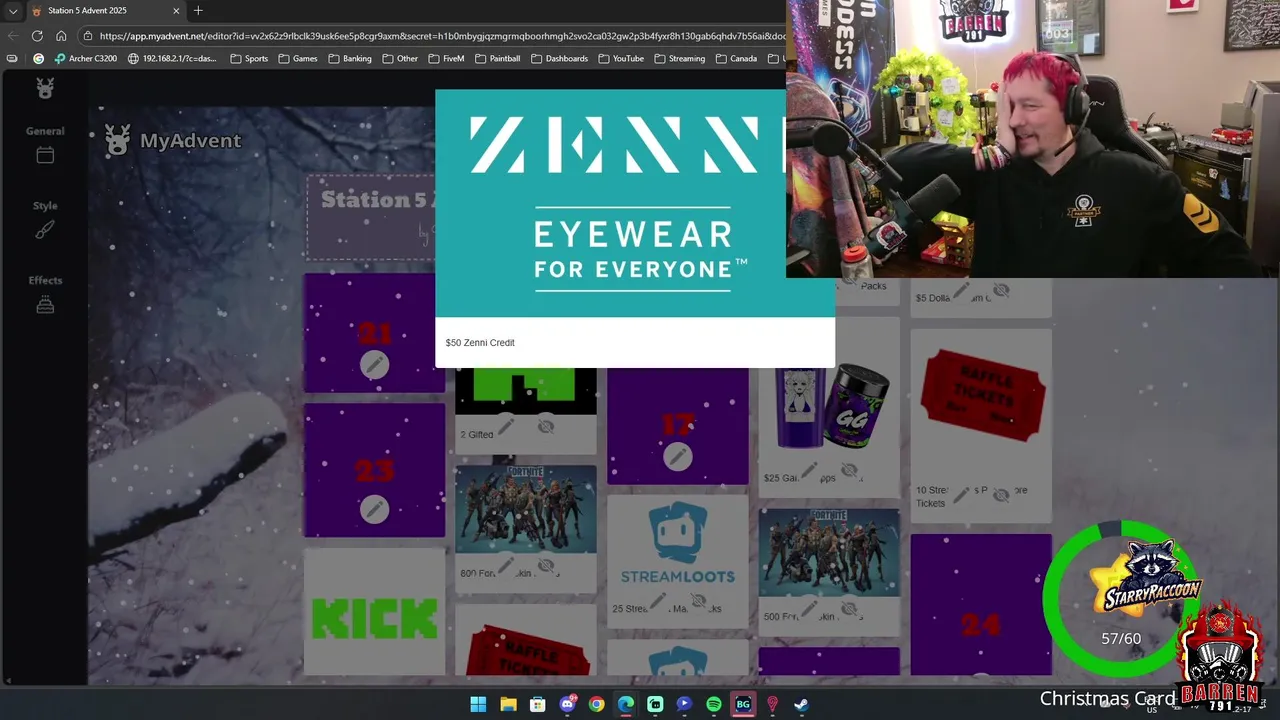Click the address bar URL
The width and height of the screenshot is (1280, 720).
[442, 36]
